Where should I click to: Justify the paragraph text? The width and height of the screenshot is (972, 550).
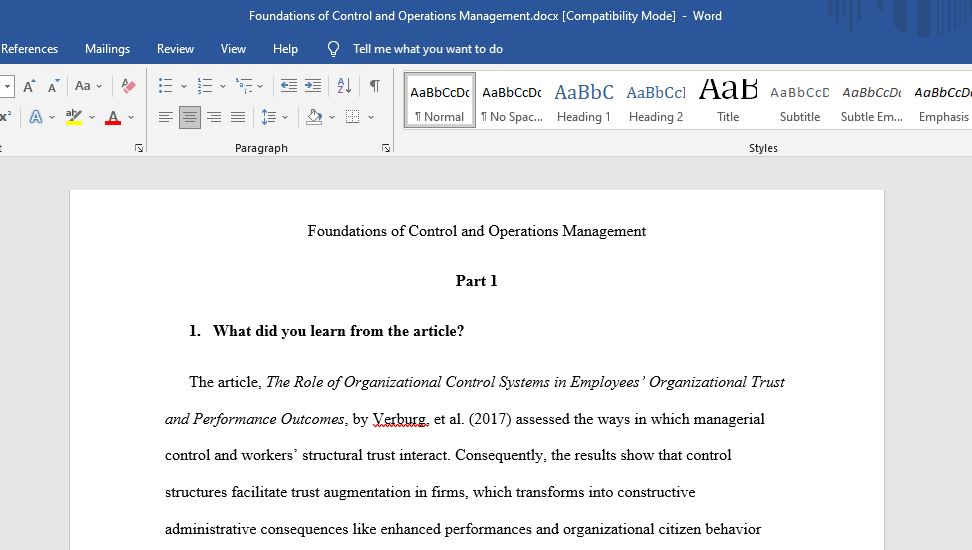238,117
